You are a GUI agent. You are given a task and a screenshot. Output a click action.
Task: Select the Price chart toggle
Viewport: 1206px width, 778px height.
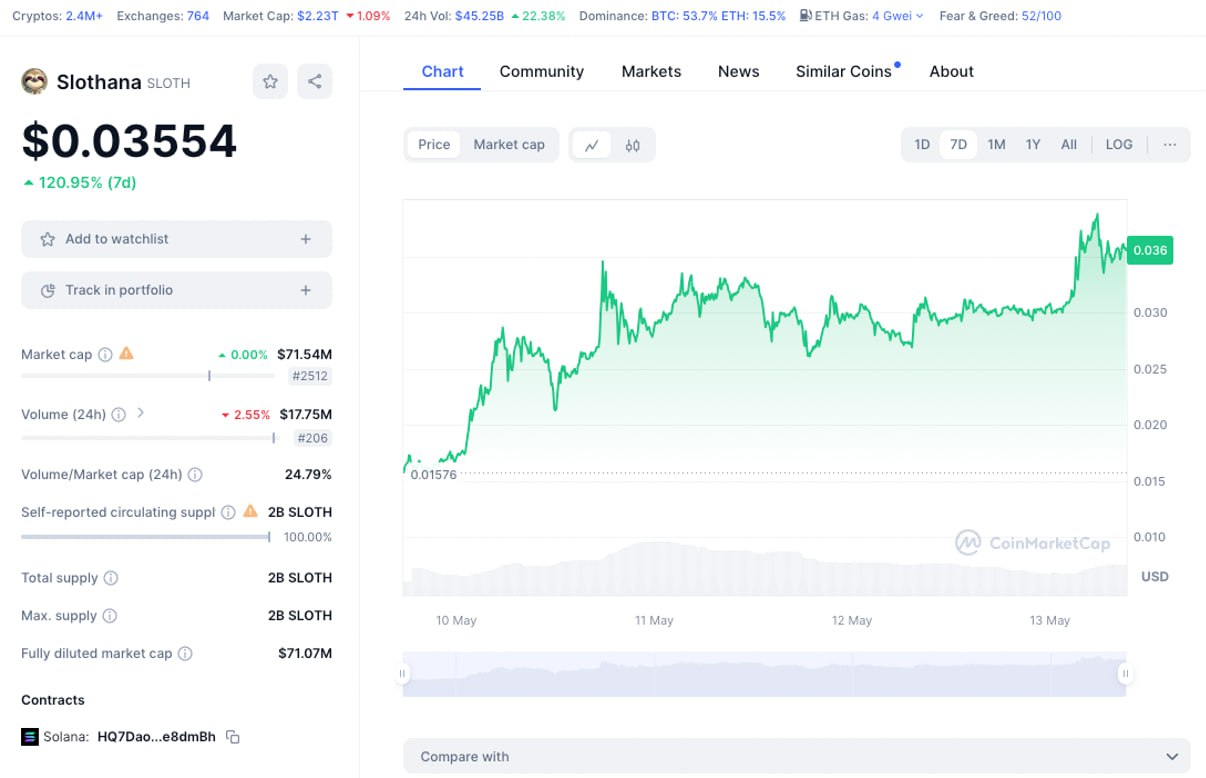point(434,145)
